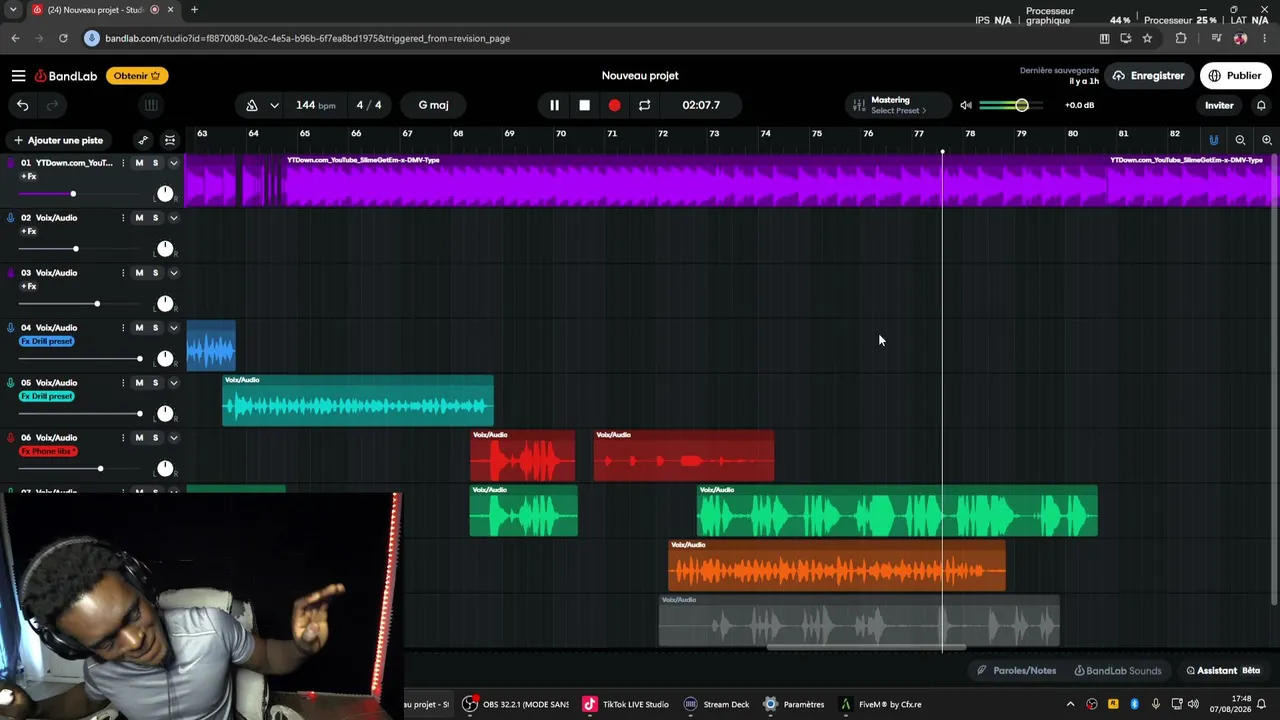
Task: Edit the 144 bpm tempo field
Action: click(x=316, y=105)
